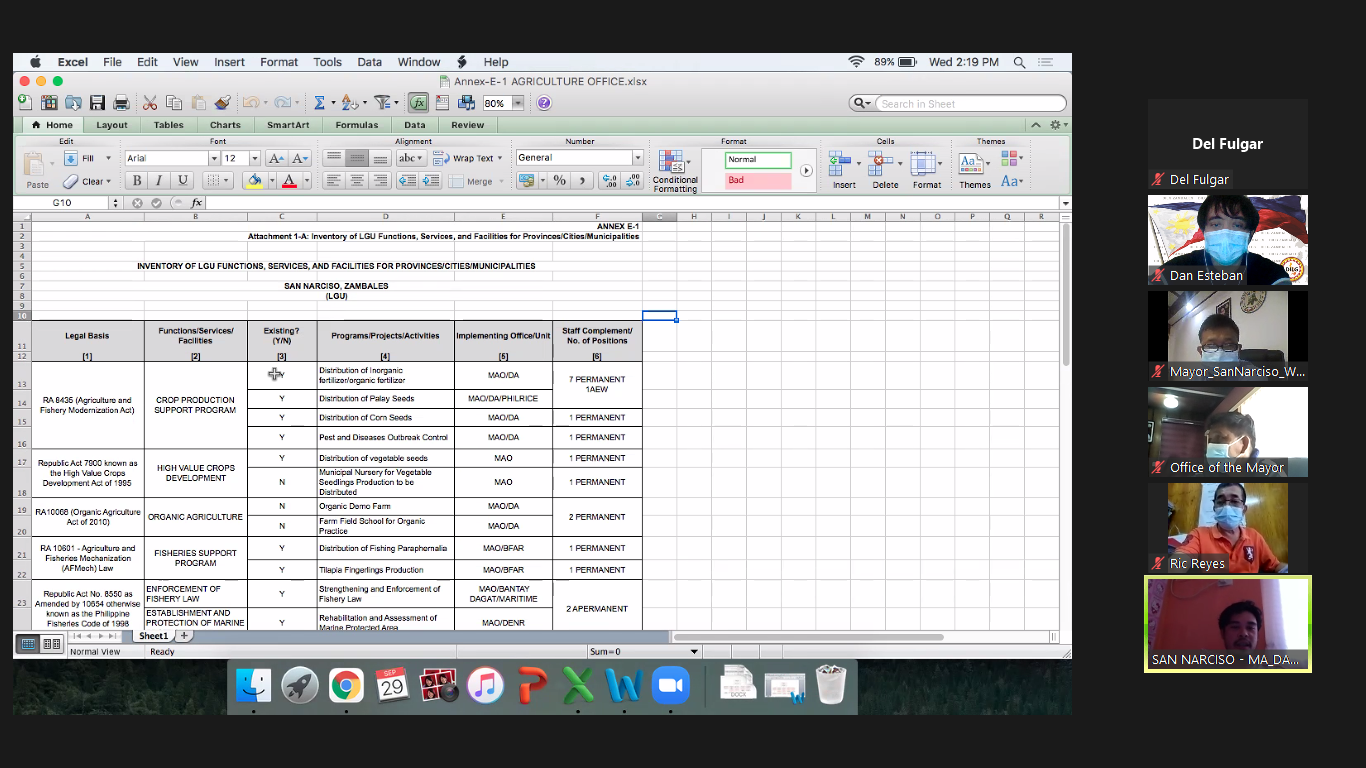Viewport: 1366px width, 768px height.
Task: Open the Charts ribbon tab
Action: 225,125
